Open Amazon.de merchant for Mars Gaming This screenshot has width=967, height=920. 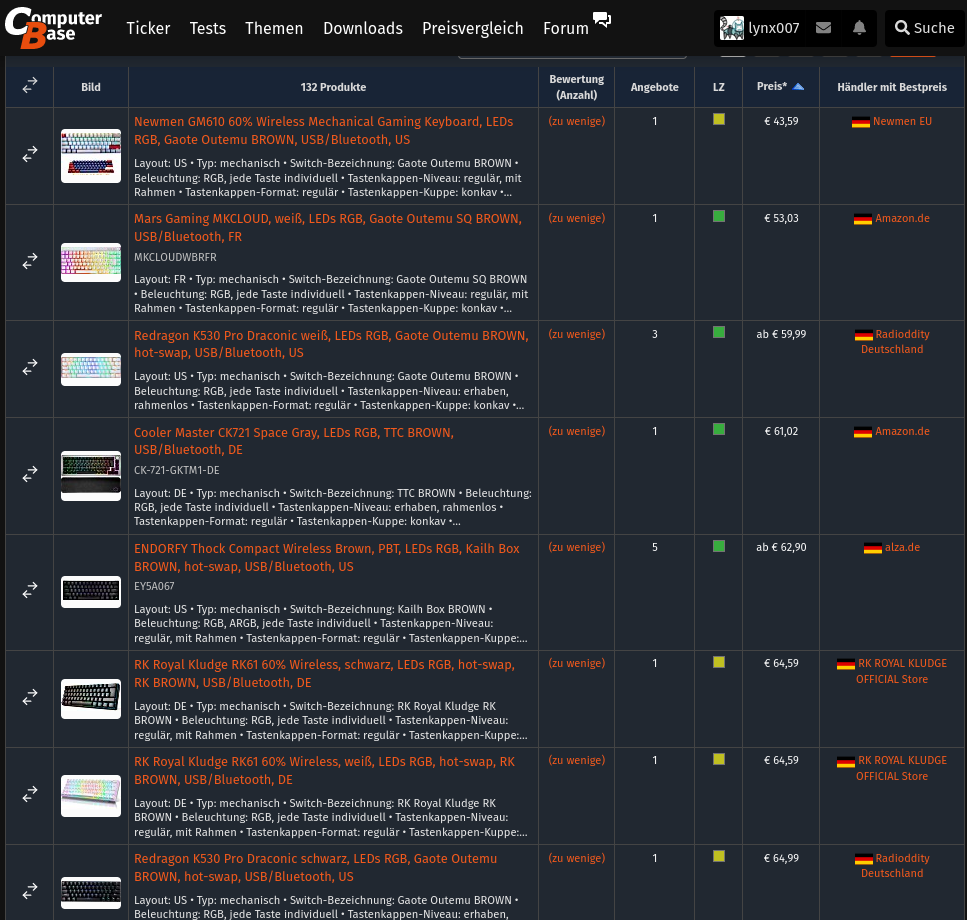pyautogui.click(x=902, y=218)
